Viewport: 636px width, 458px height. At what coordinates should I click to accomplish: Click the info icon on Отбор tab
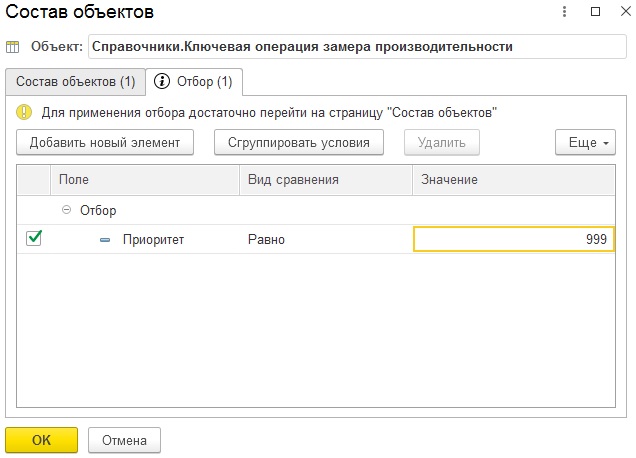162,81
